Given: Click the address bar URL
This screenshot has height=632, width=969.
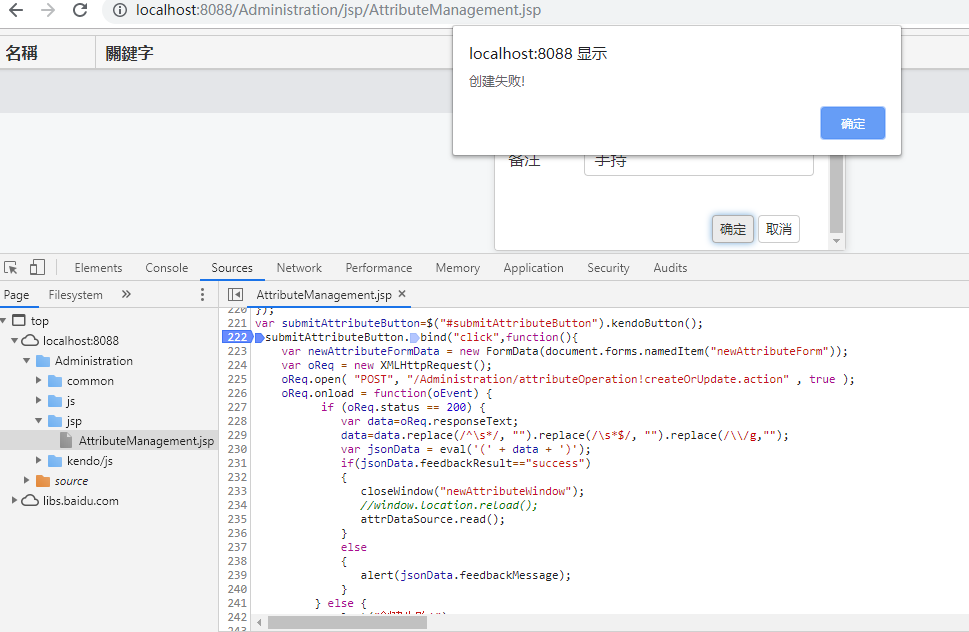Looking at the screenshot, I should pos(338,11).
